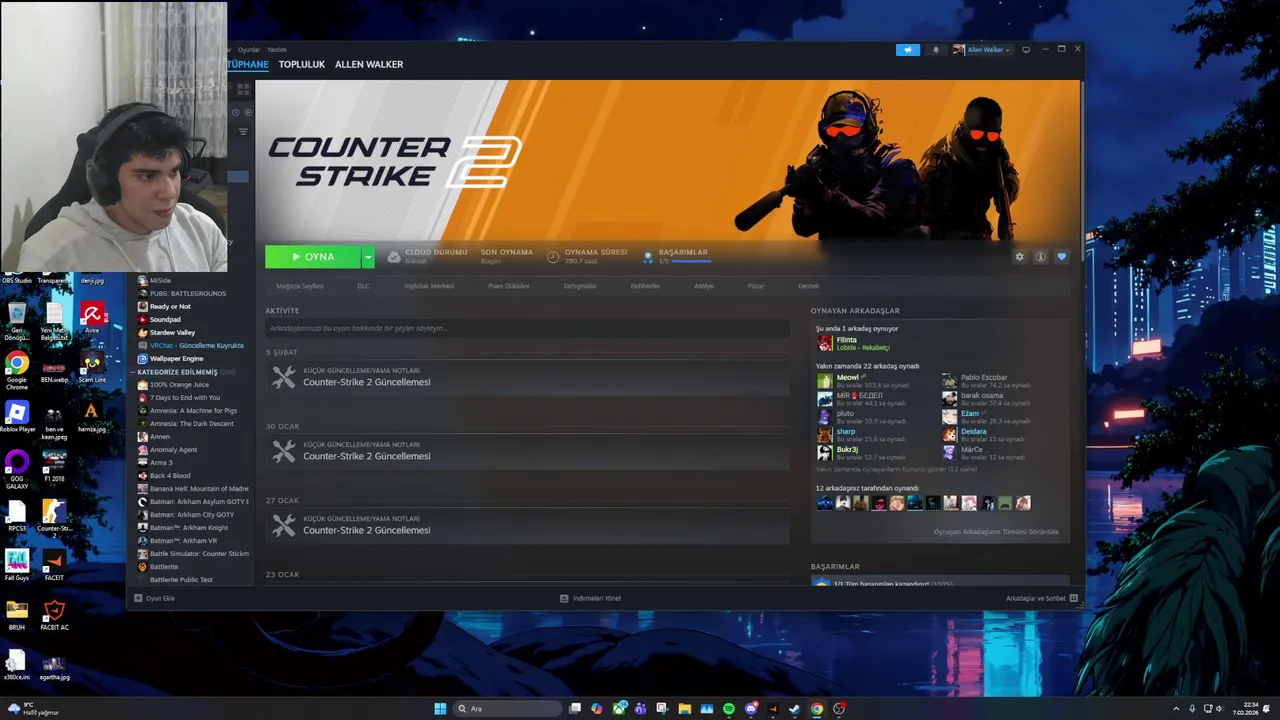Open library filter options icon
The image size is (1280, 720).
click(243, 131)
